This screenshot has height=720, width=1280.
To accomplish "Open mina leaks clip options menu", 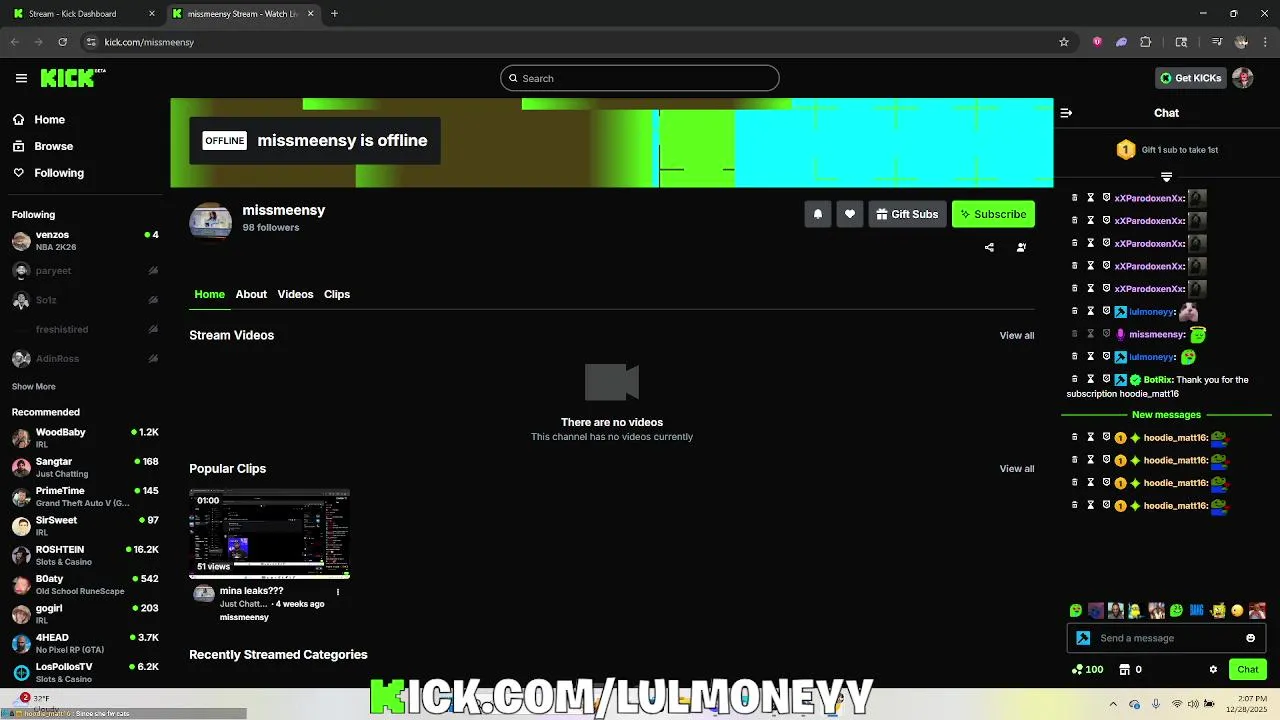I will pyautogui.click(x=338, y=591).
